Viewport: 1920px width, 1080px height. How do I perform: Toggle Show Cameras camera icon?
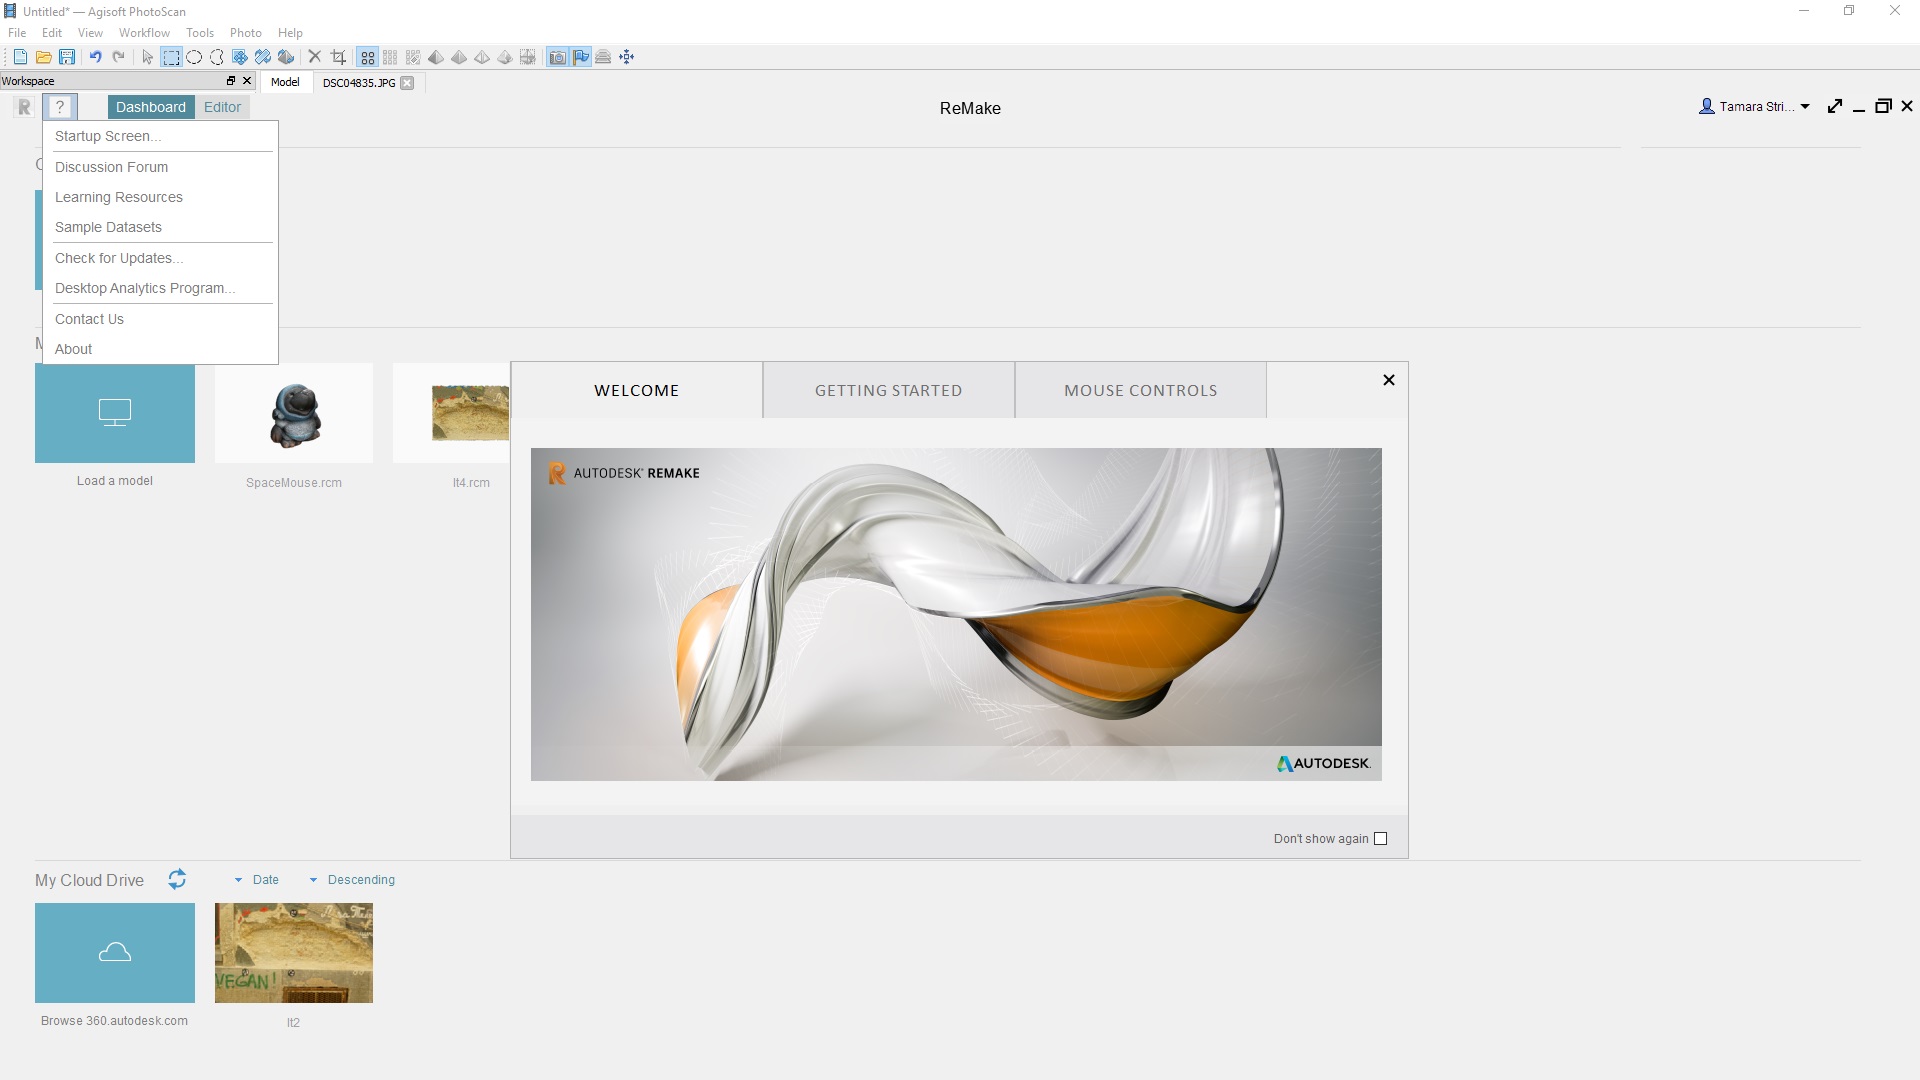click(x=558, y=57)
